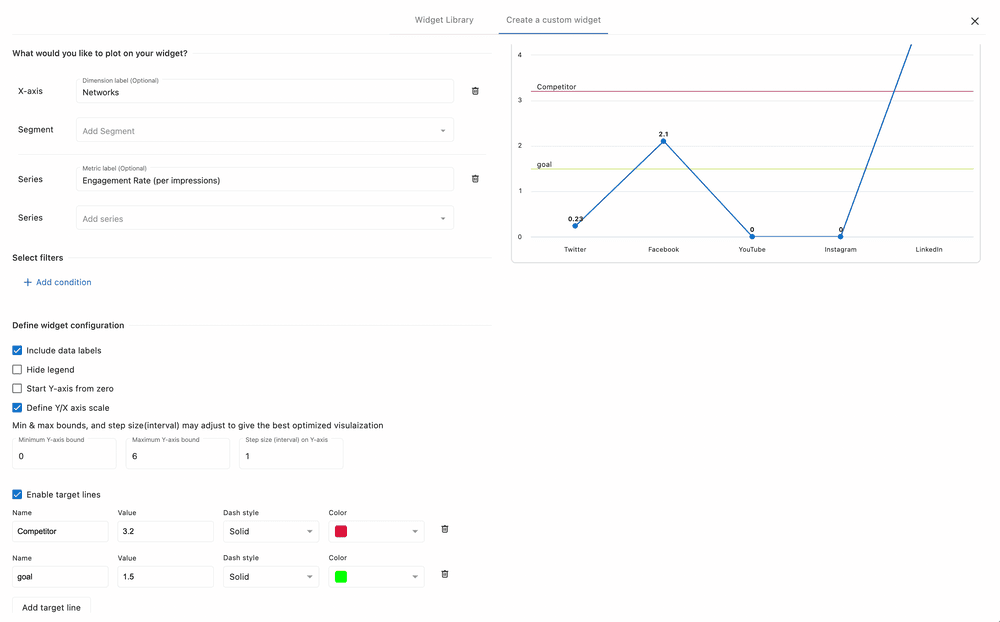
Task: Open the red Competitor color swatch
Action: pyautogui.click(x=341, y=532)
